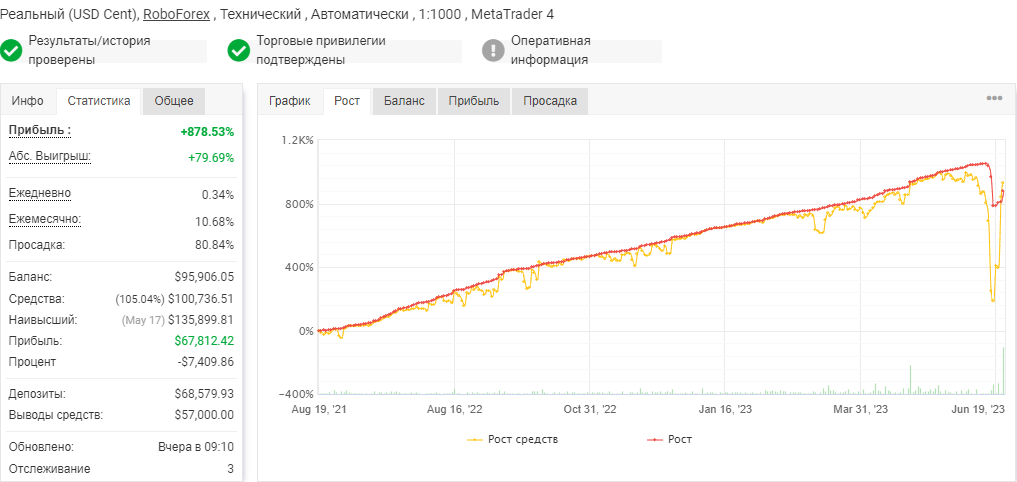The image size is (1017, 482).
Task: Open the Общее tab
Action: [174, 101]
